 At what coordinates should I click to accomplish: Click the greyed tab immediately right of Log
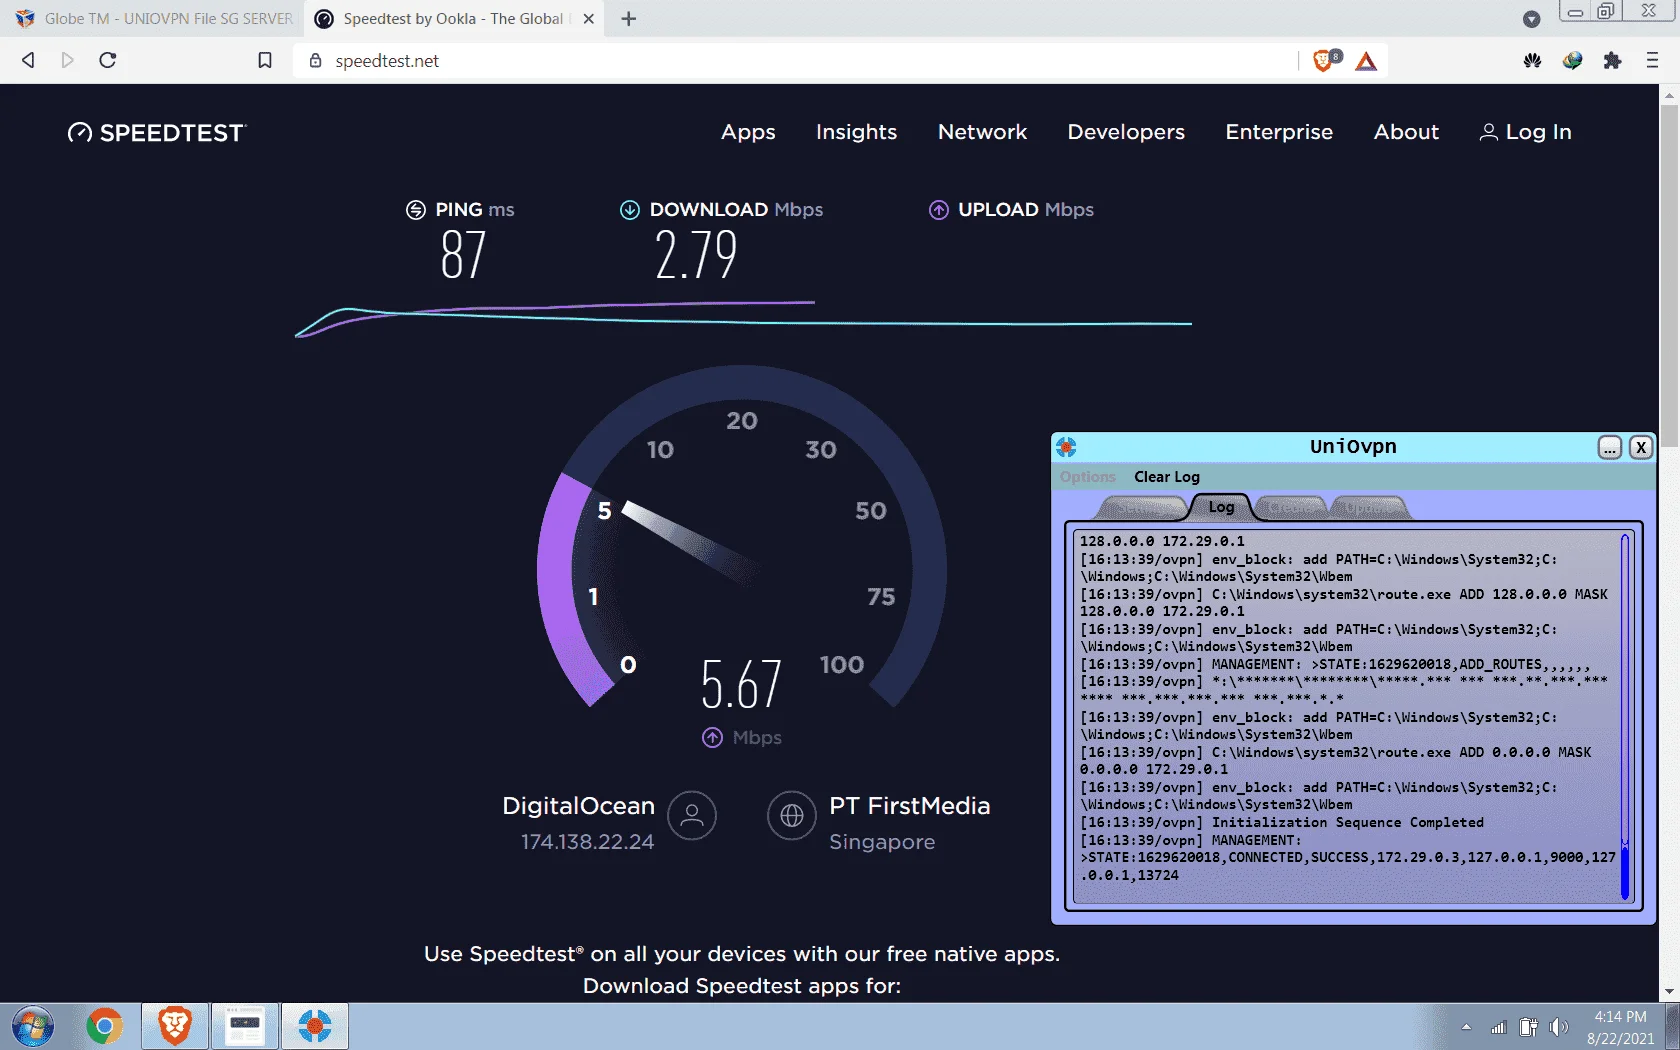1291,508
